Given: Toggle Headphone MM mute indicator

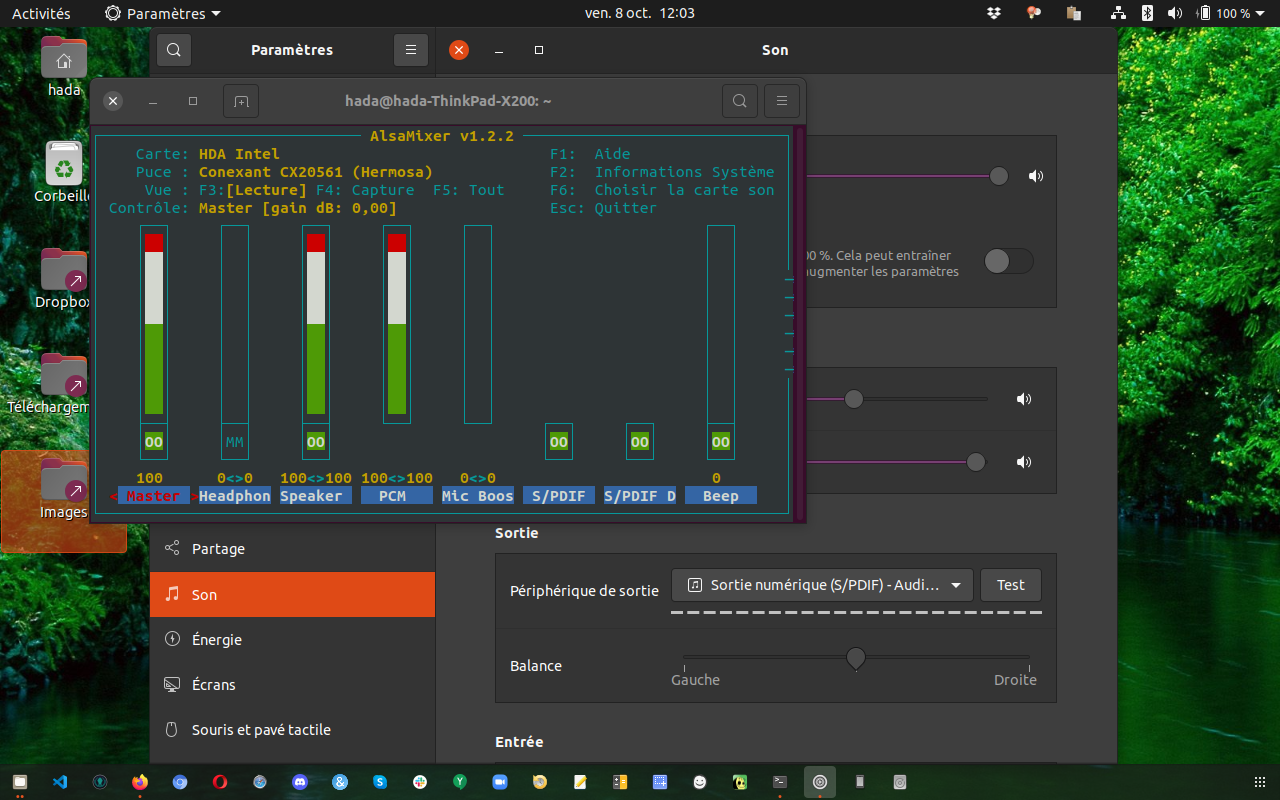Looking at the screenshot, I should point(235,442).
